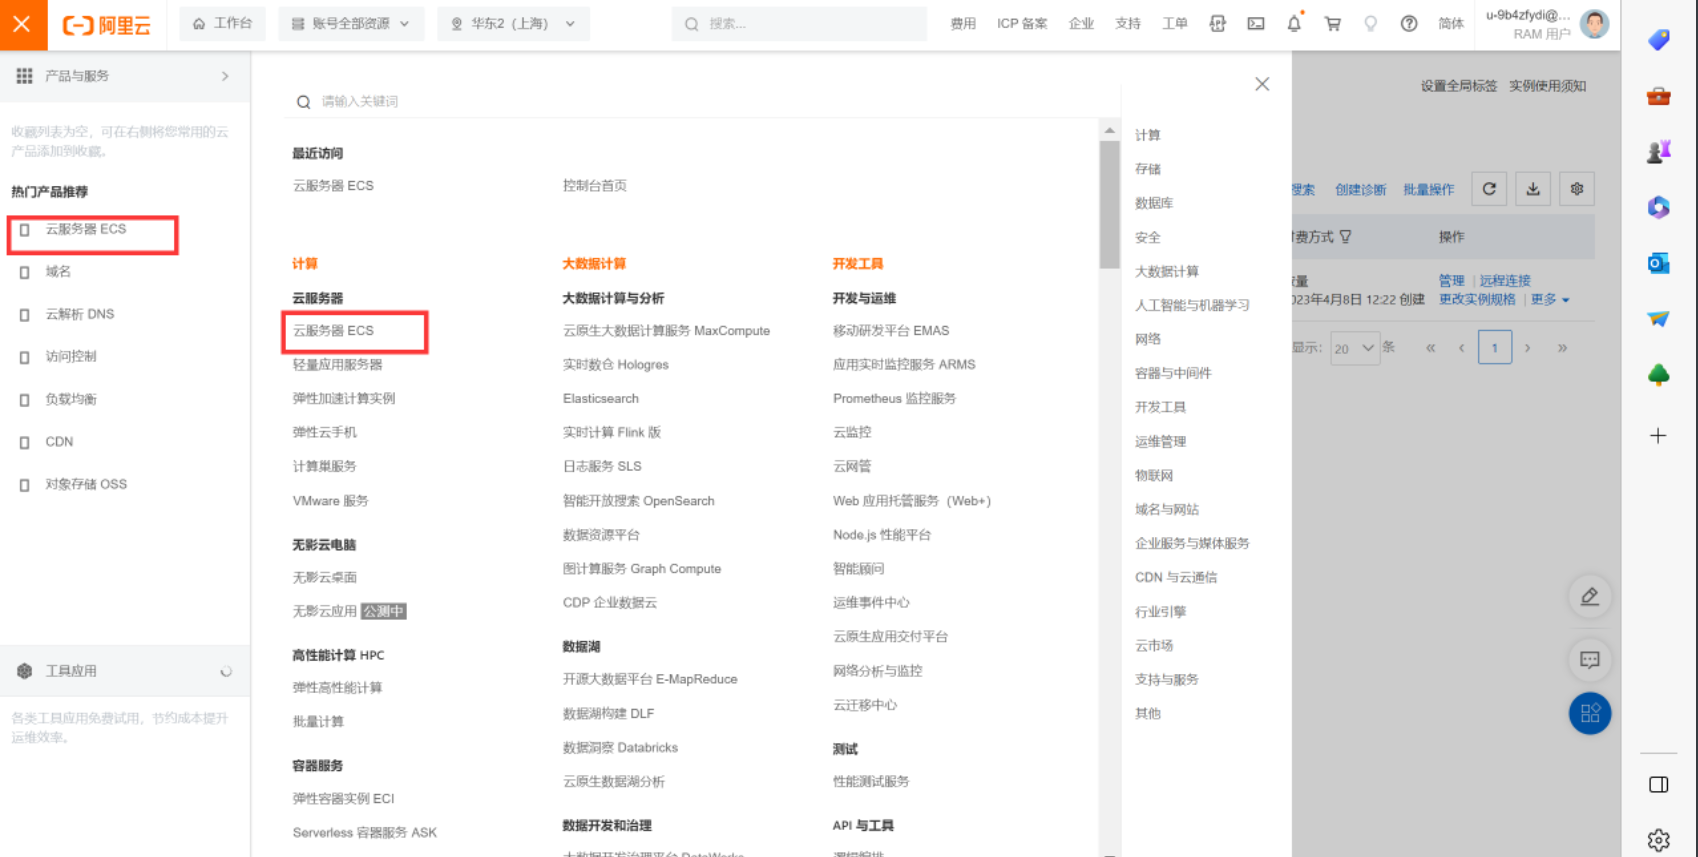This screenshot has width=1698, height=857.
Task: Open the 付费方式 column filter
Action: 1346,237
